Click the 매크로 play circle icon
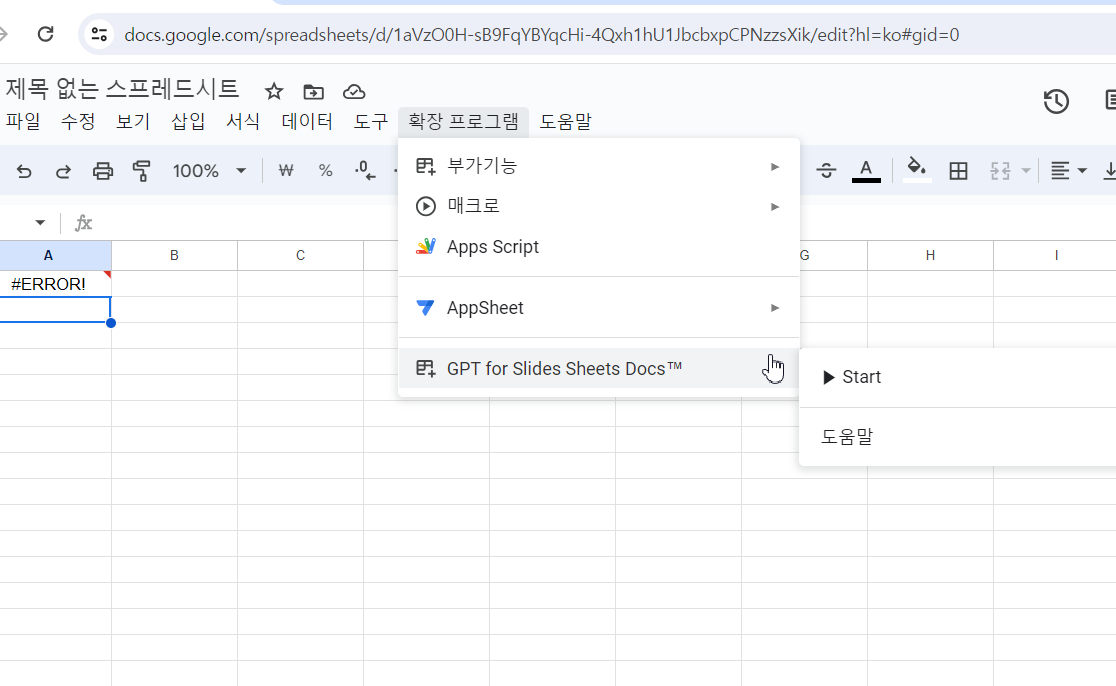 point(426,206)
